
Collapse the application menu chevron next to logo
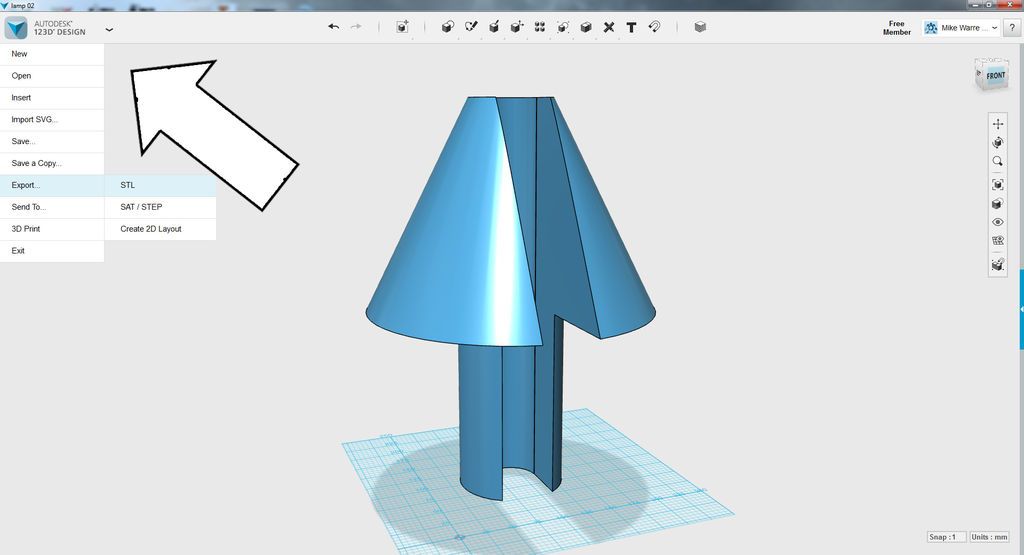coord(109,29)
